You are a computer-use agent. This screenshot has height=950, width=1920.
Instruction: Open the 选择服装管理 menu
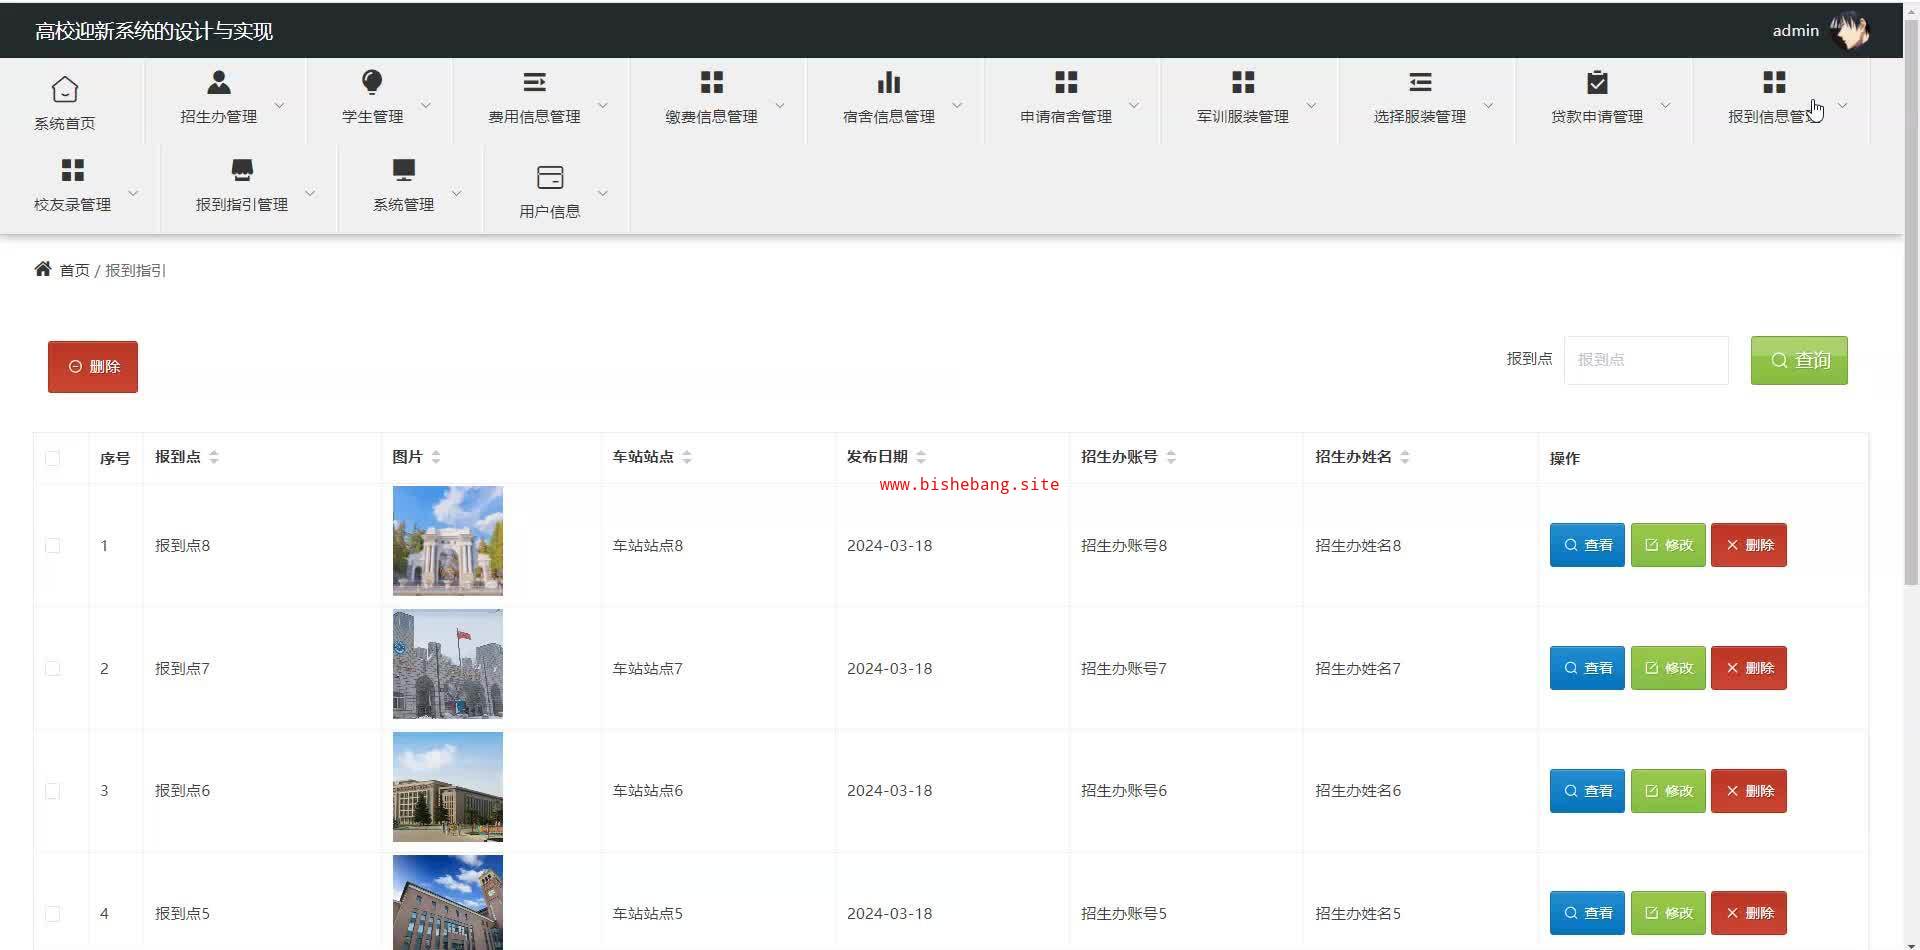[1419, 100]
